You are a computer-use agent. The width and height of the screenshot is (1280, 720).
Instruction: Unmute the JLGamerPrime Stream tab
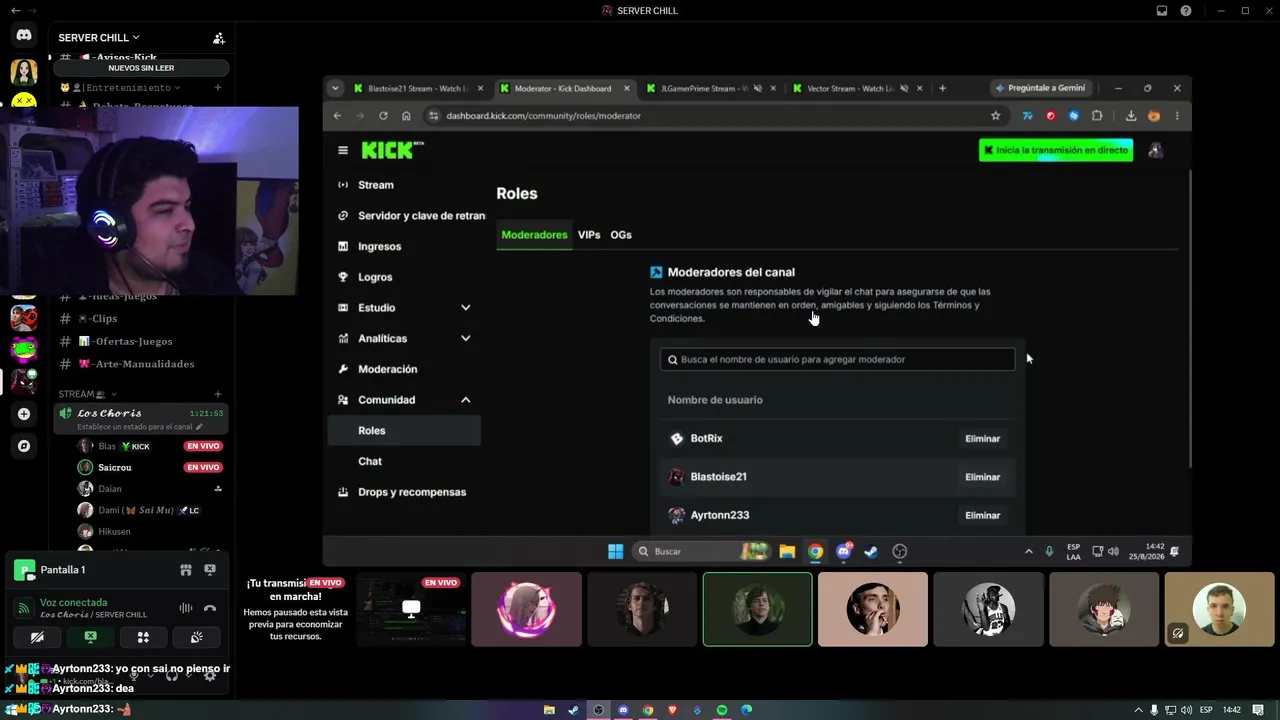757,88
